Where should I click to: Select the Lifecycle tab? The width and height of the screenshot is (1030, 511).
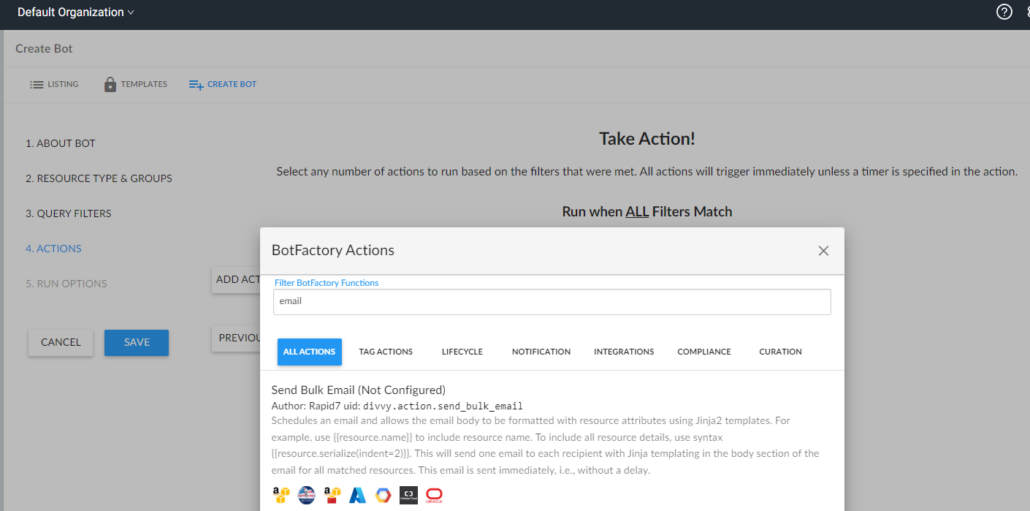click(x=462, y=352)
